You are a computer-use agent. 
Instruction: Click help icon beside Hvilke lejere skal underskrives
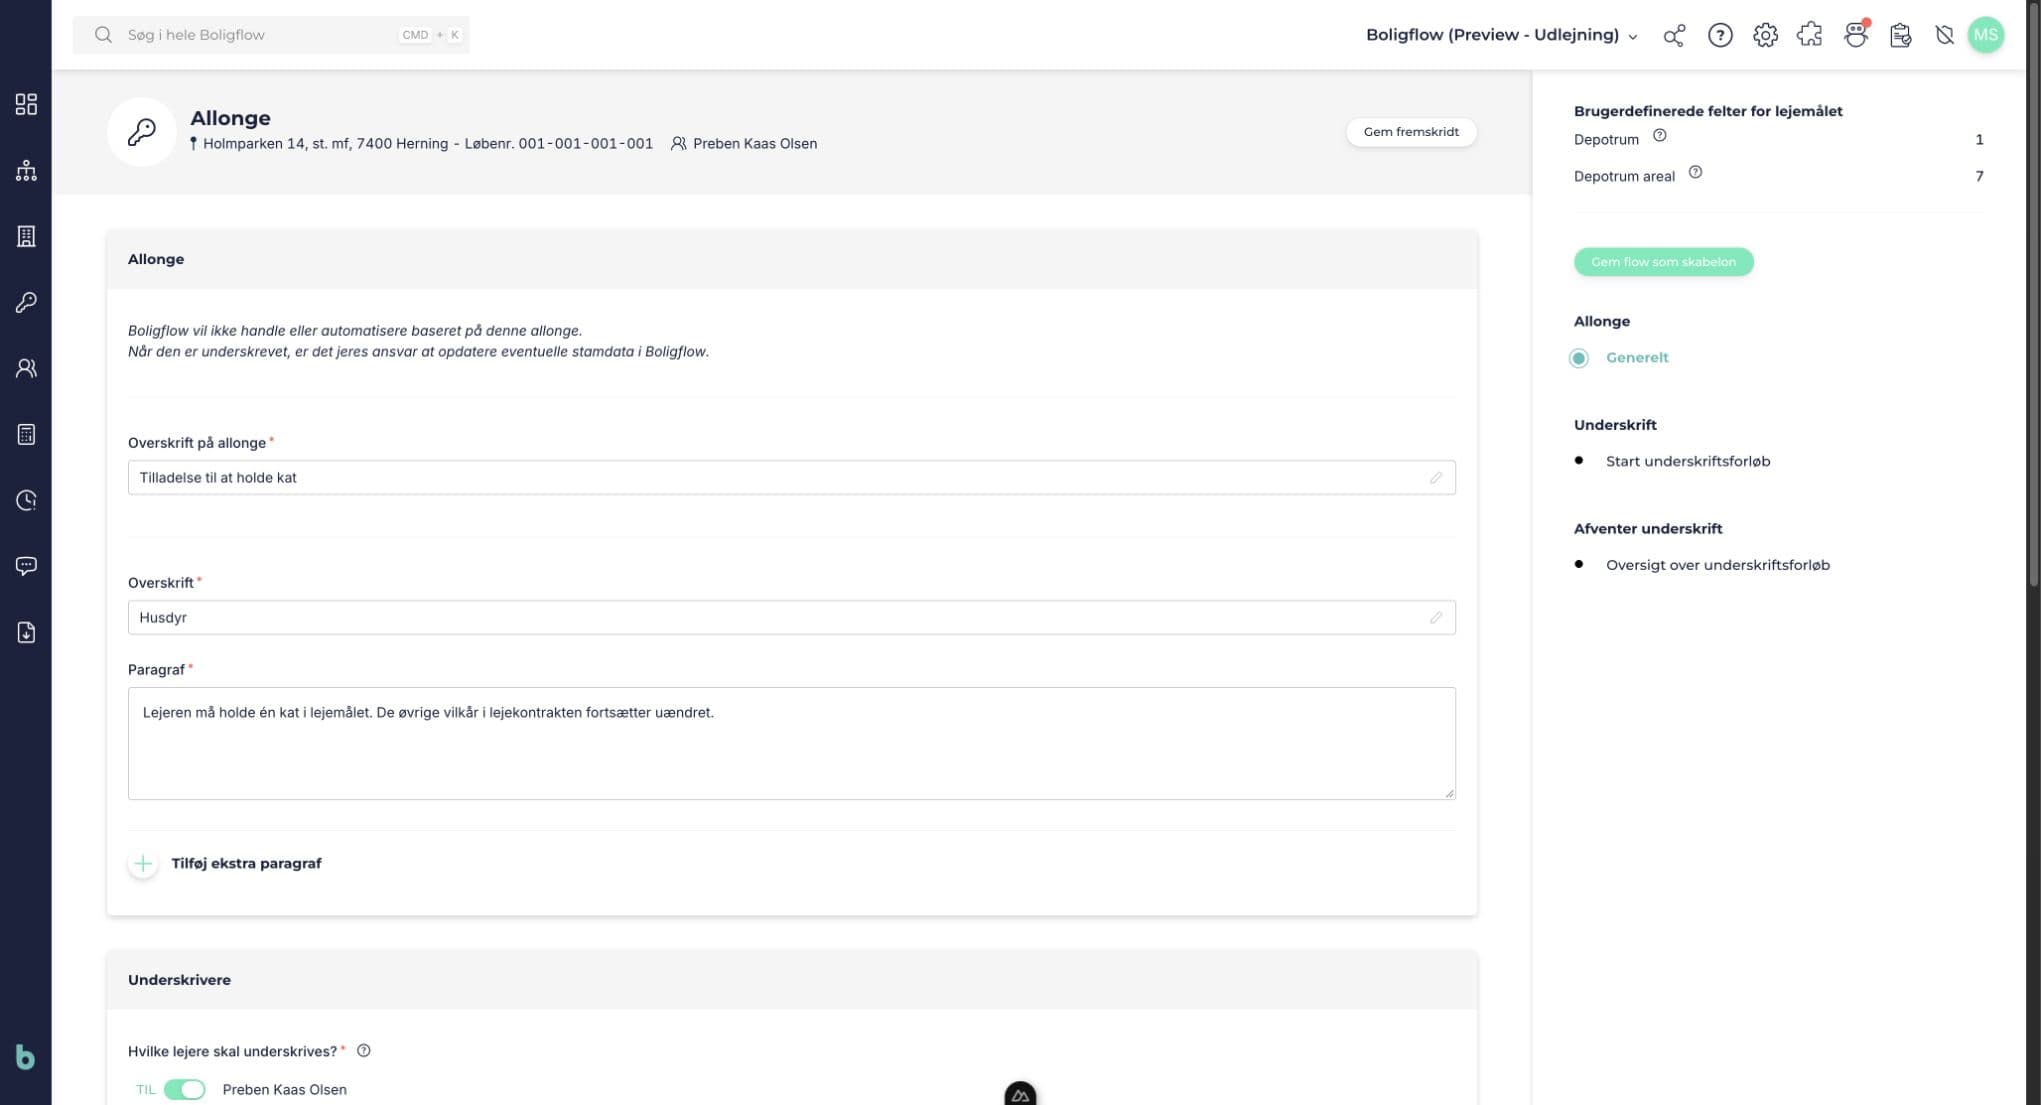(364, 1050)
